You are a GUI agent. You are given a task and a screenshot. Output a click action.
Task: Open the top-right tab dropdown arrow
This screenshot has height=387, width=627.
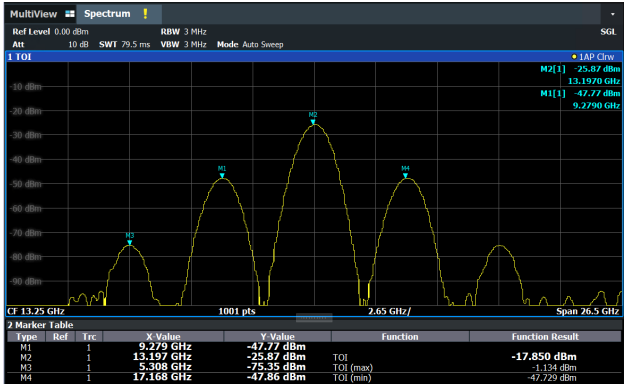coord(612,14)
